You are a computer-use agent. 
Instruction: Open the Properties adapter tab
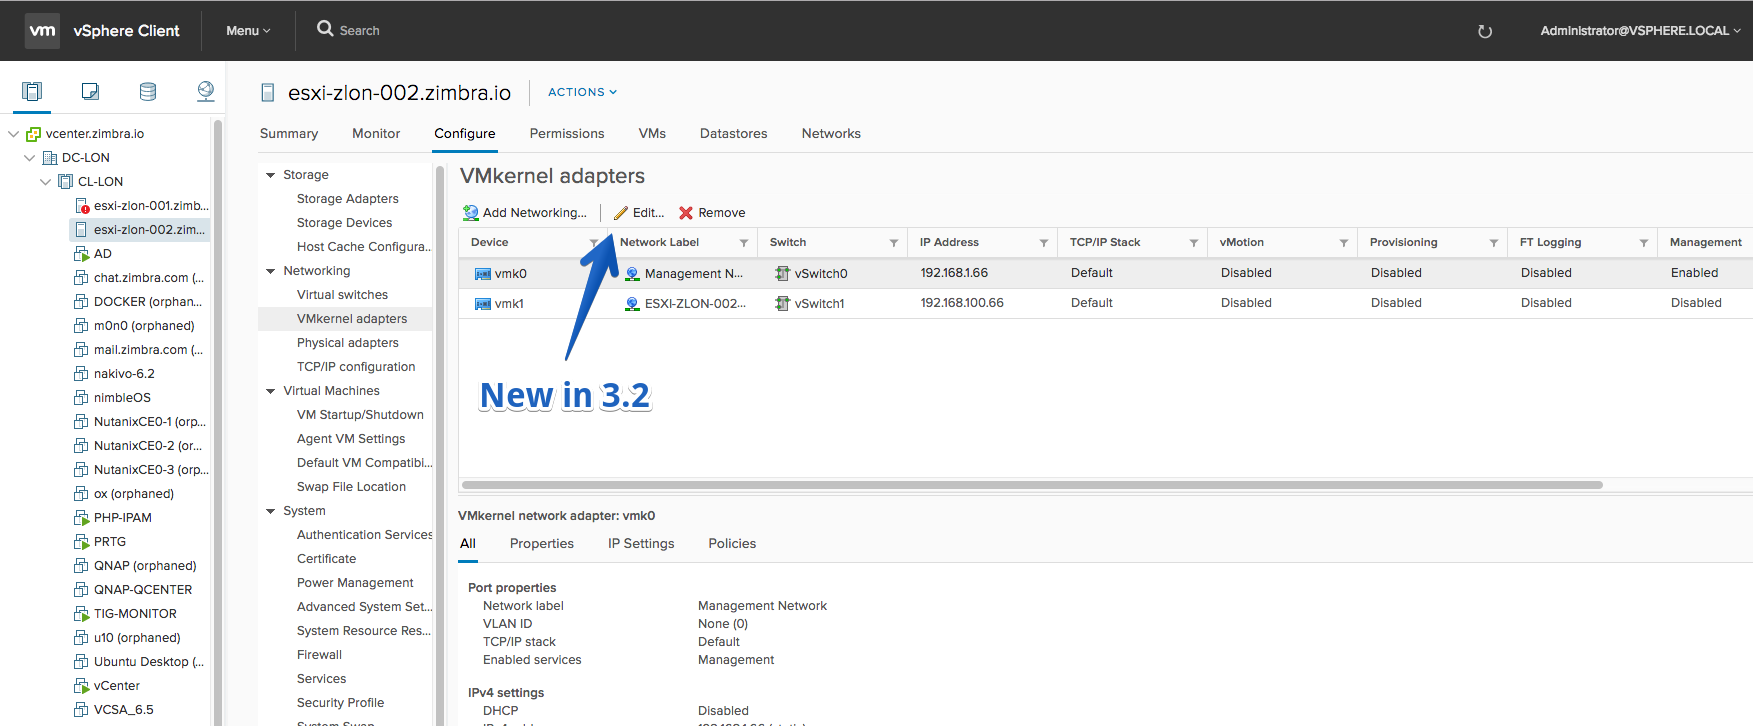542,544
